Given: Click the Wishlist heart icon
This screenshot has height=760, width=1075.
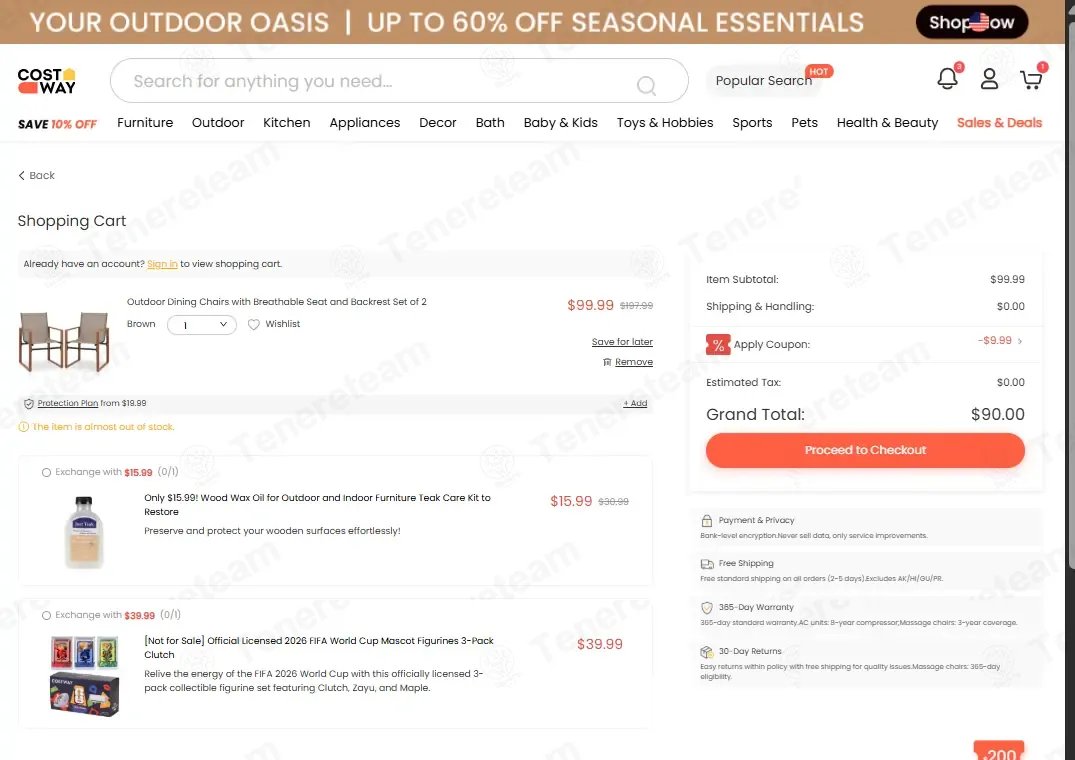Looking at the screenshot, I should [x=254, y=324].
